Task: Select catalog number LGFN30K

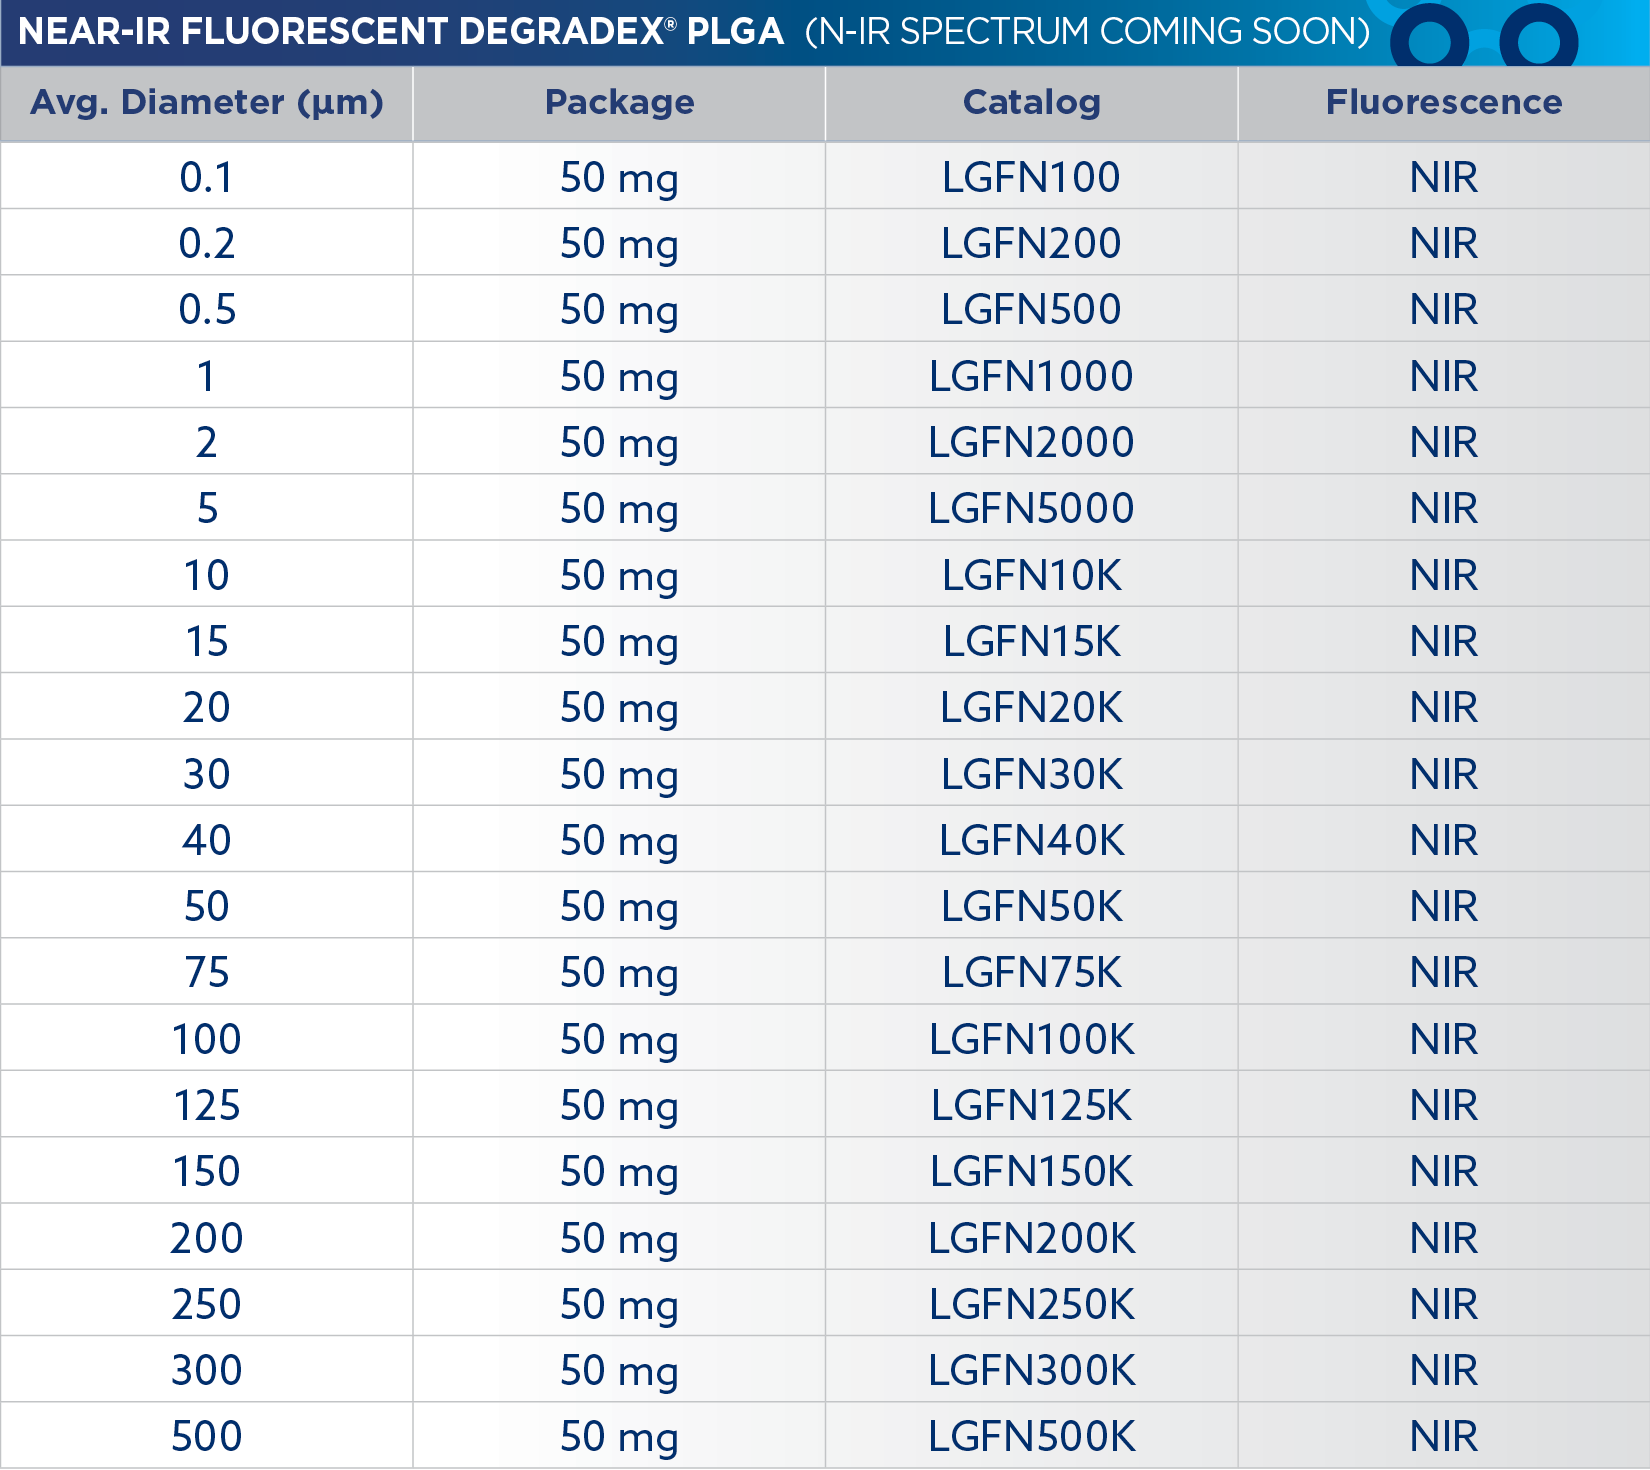Action: (x=1031, y=774)
